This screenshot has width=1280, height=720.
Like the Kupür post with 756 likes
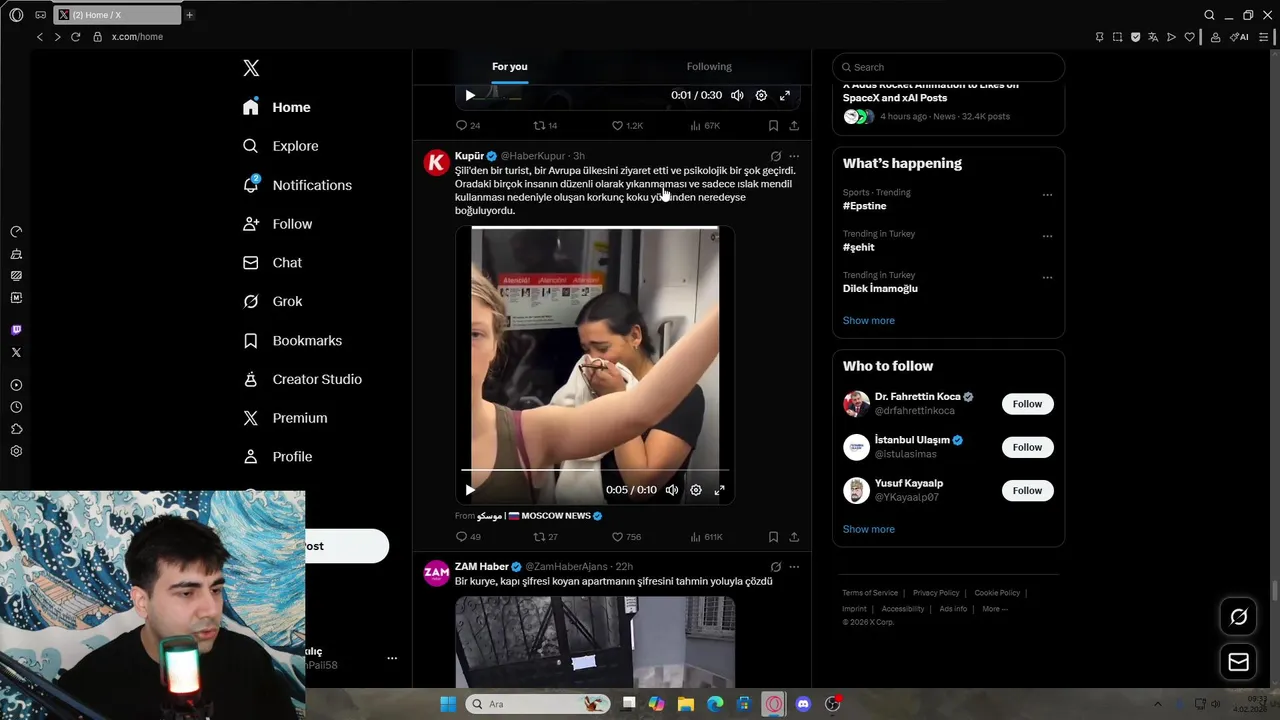pos(626,537)
